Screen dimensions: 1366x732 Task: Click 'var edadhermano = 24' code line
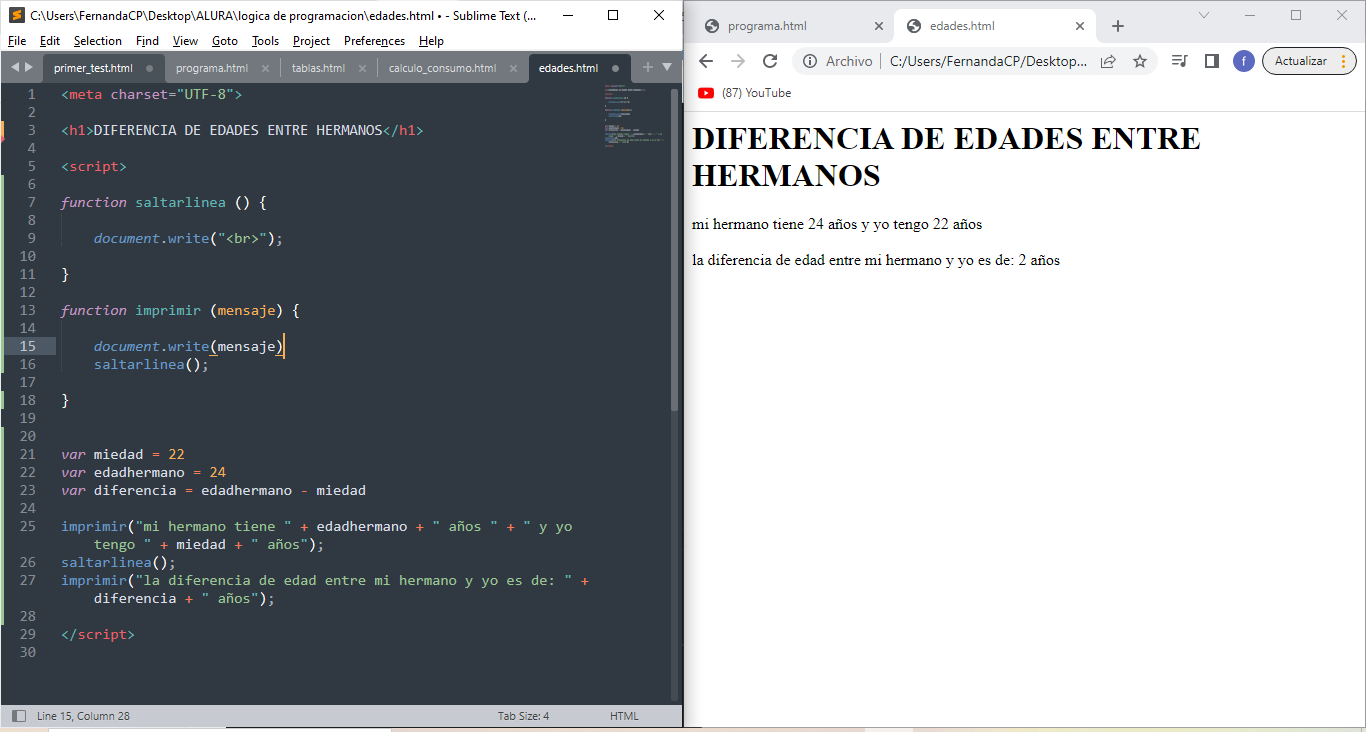[144, 472]
